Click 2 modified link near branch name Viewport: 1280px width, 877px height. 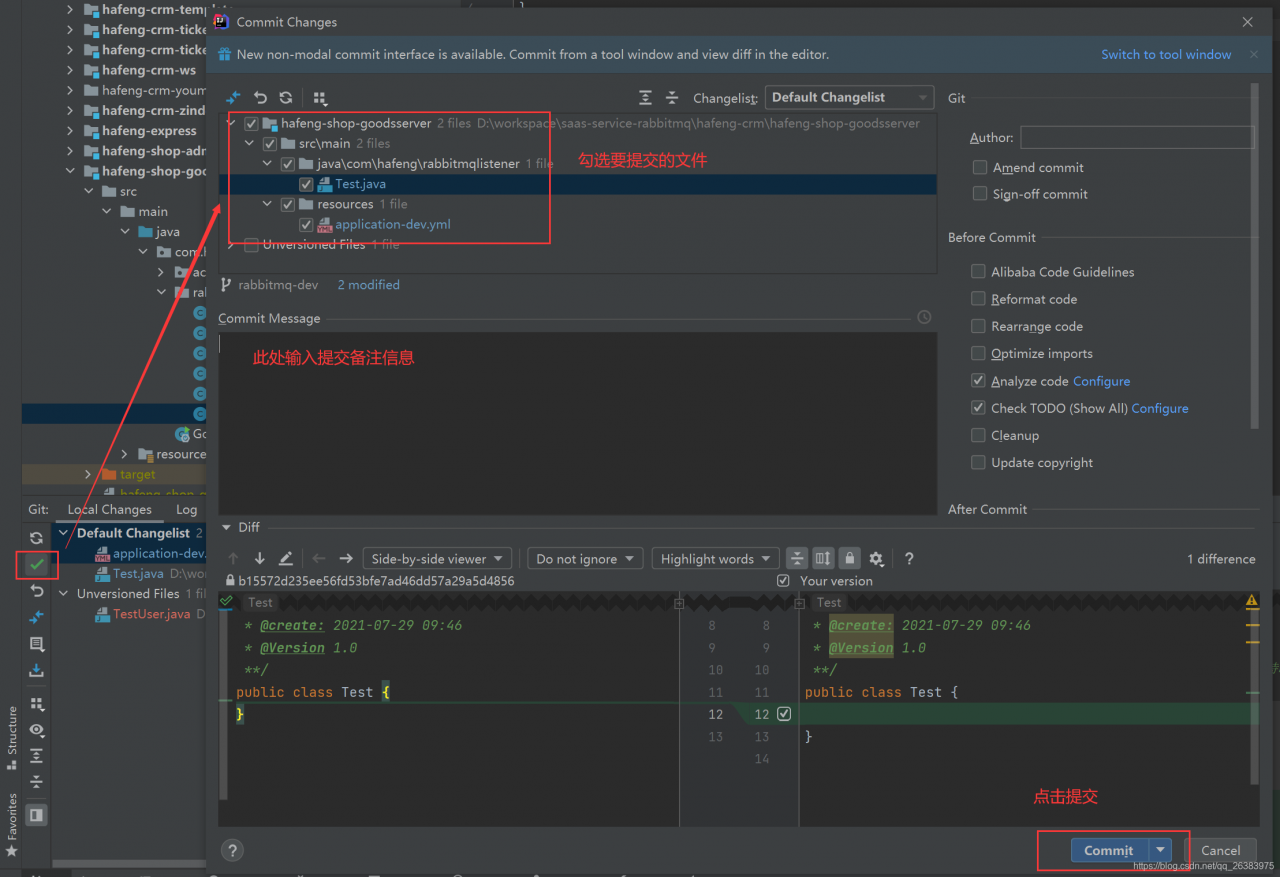[368, 285]
